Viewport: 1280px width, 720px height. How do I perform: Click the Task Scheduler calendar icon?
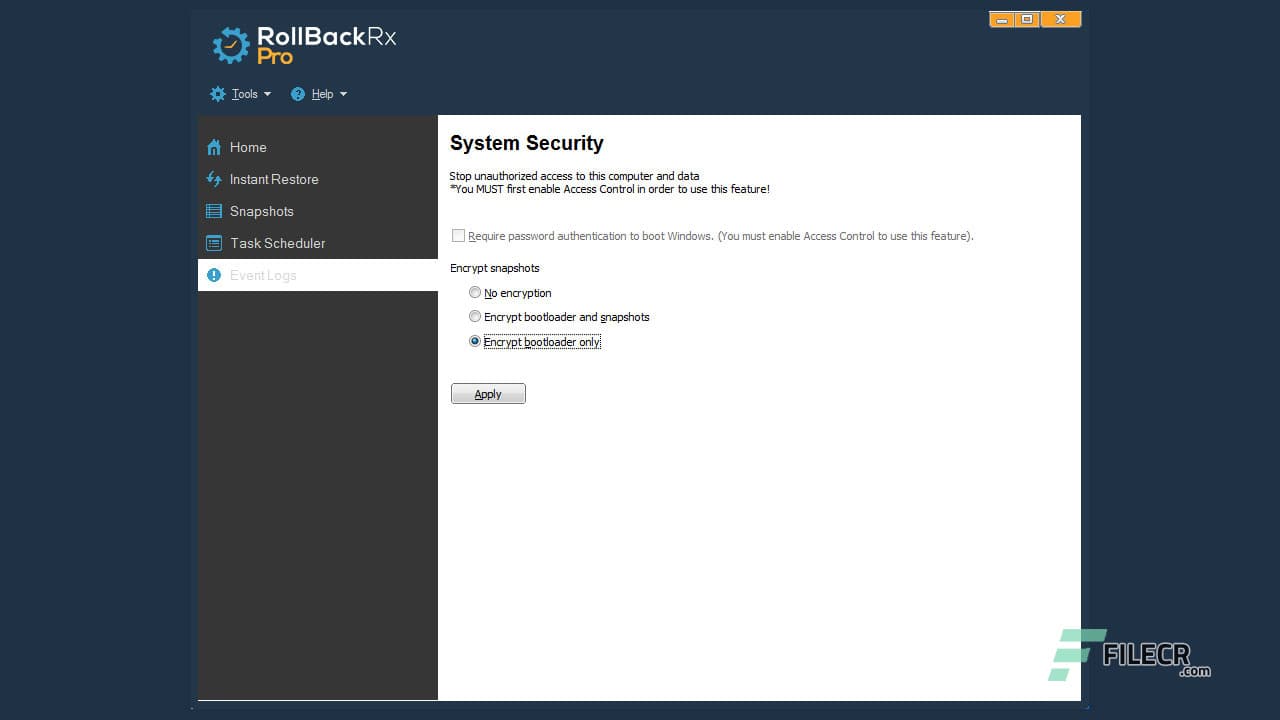click(x=214, y=242)
